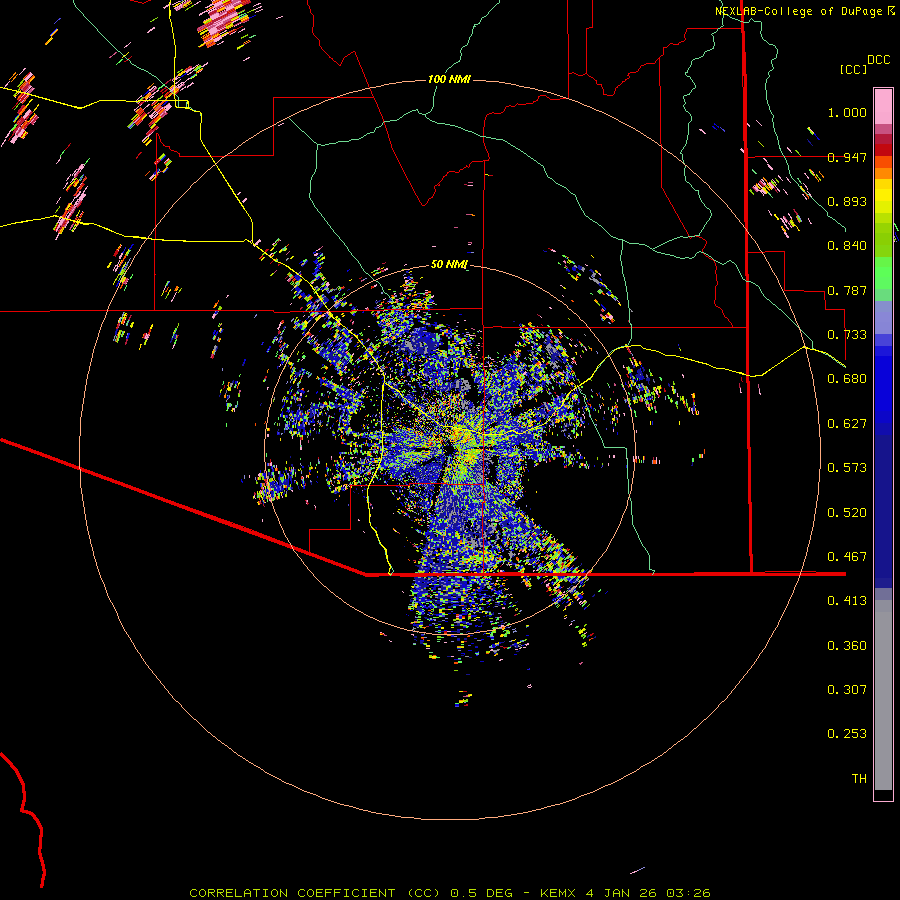The height and width of the screenshot is (900, 900).
Task: Click the "TH" threshold label
Action: 859,779
